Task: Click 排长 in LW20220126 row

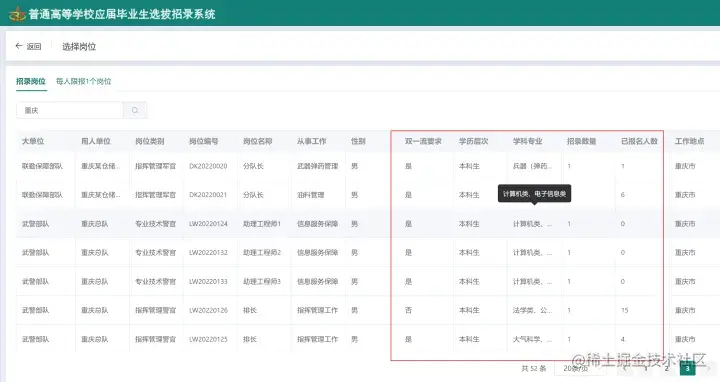Action: [250, 310]
